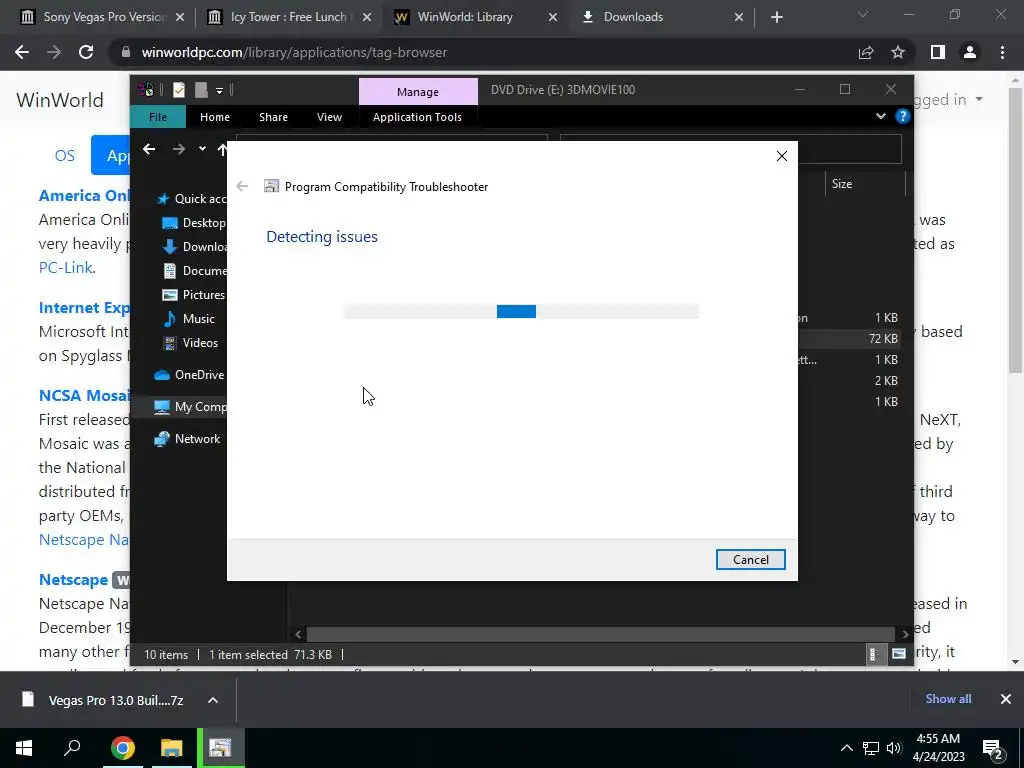
Task: Expand the Explorer ribbon chevron
Action: (880, 116)
